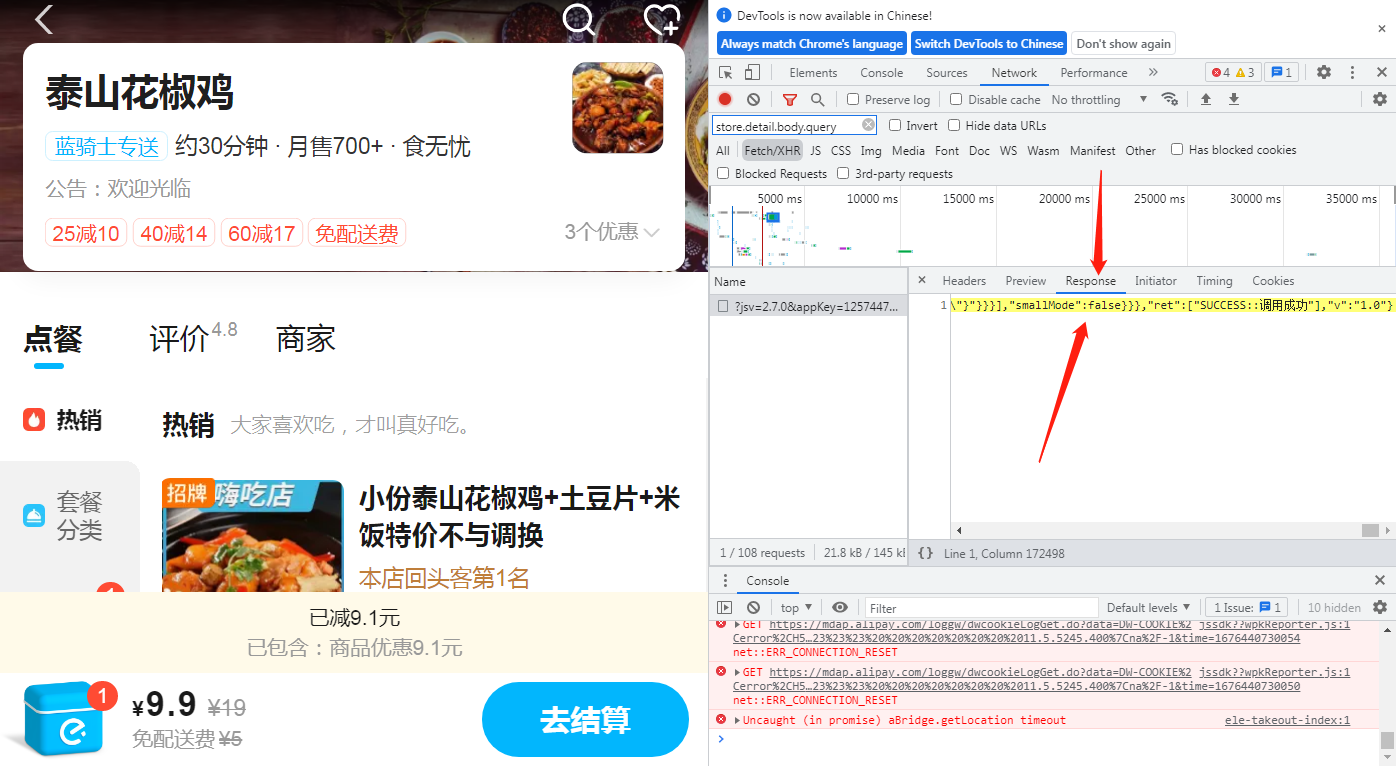Show more DevTools tabs chevron

pyautogui.click(x=1153, y=73)
